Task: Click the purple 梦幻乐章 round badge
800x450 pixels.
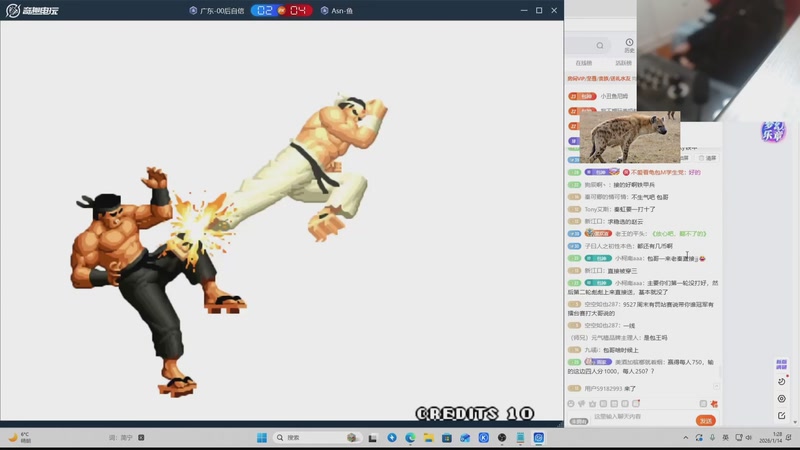Action: point(773,132)
